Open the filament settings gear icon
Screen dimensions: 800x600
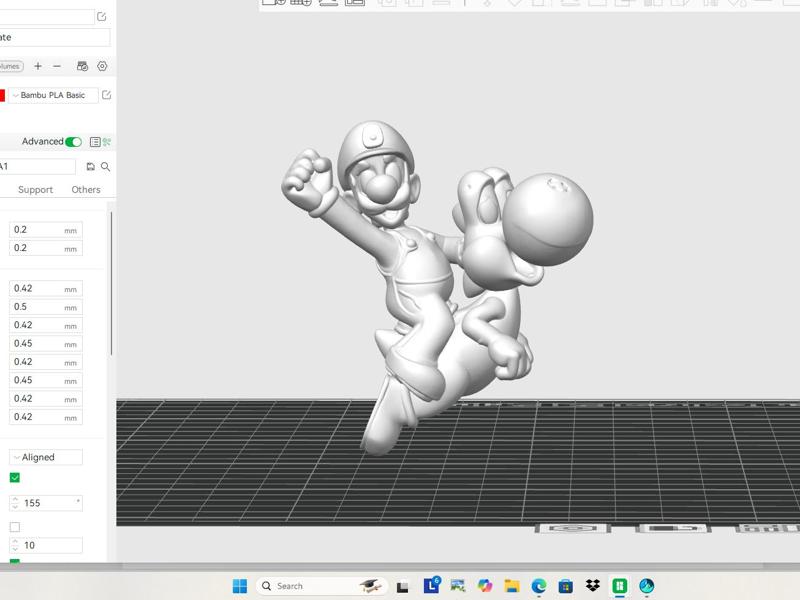[x=102, y=66]
